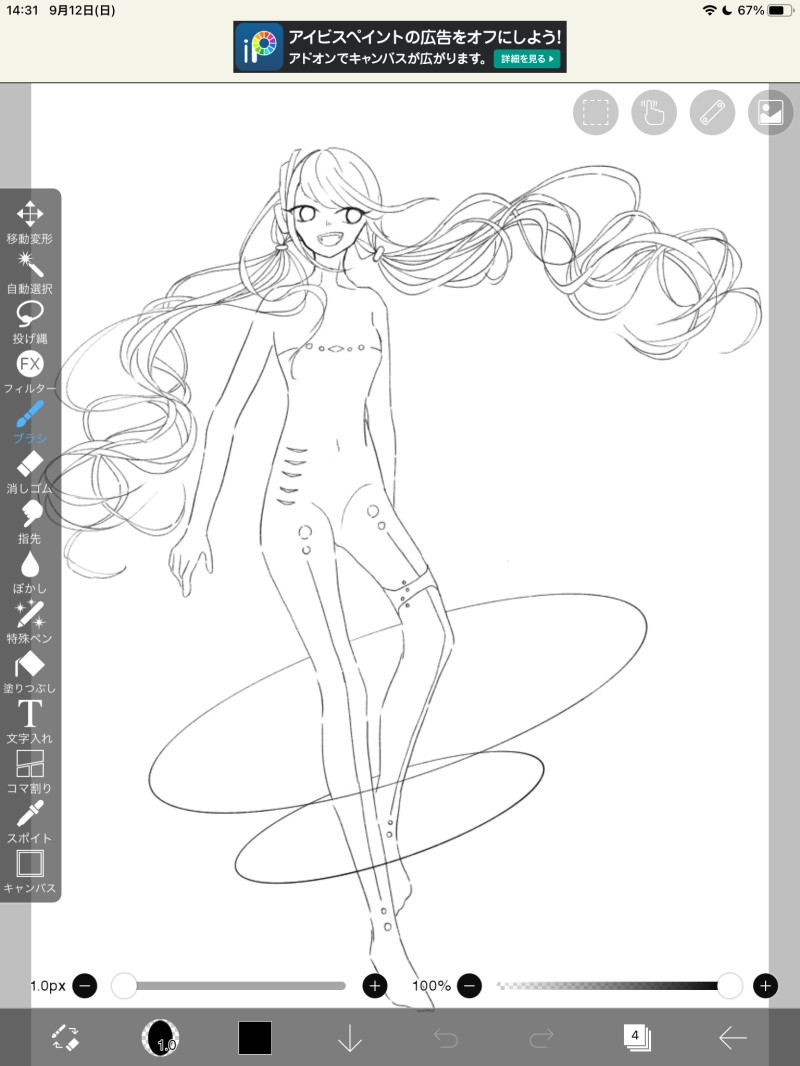Open the black color swatch

255,1037
